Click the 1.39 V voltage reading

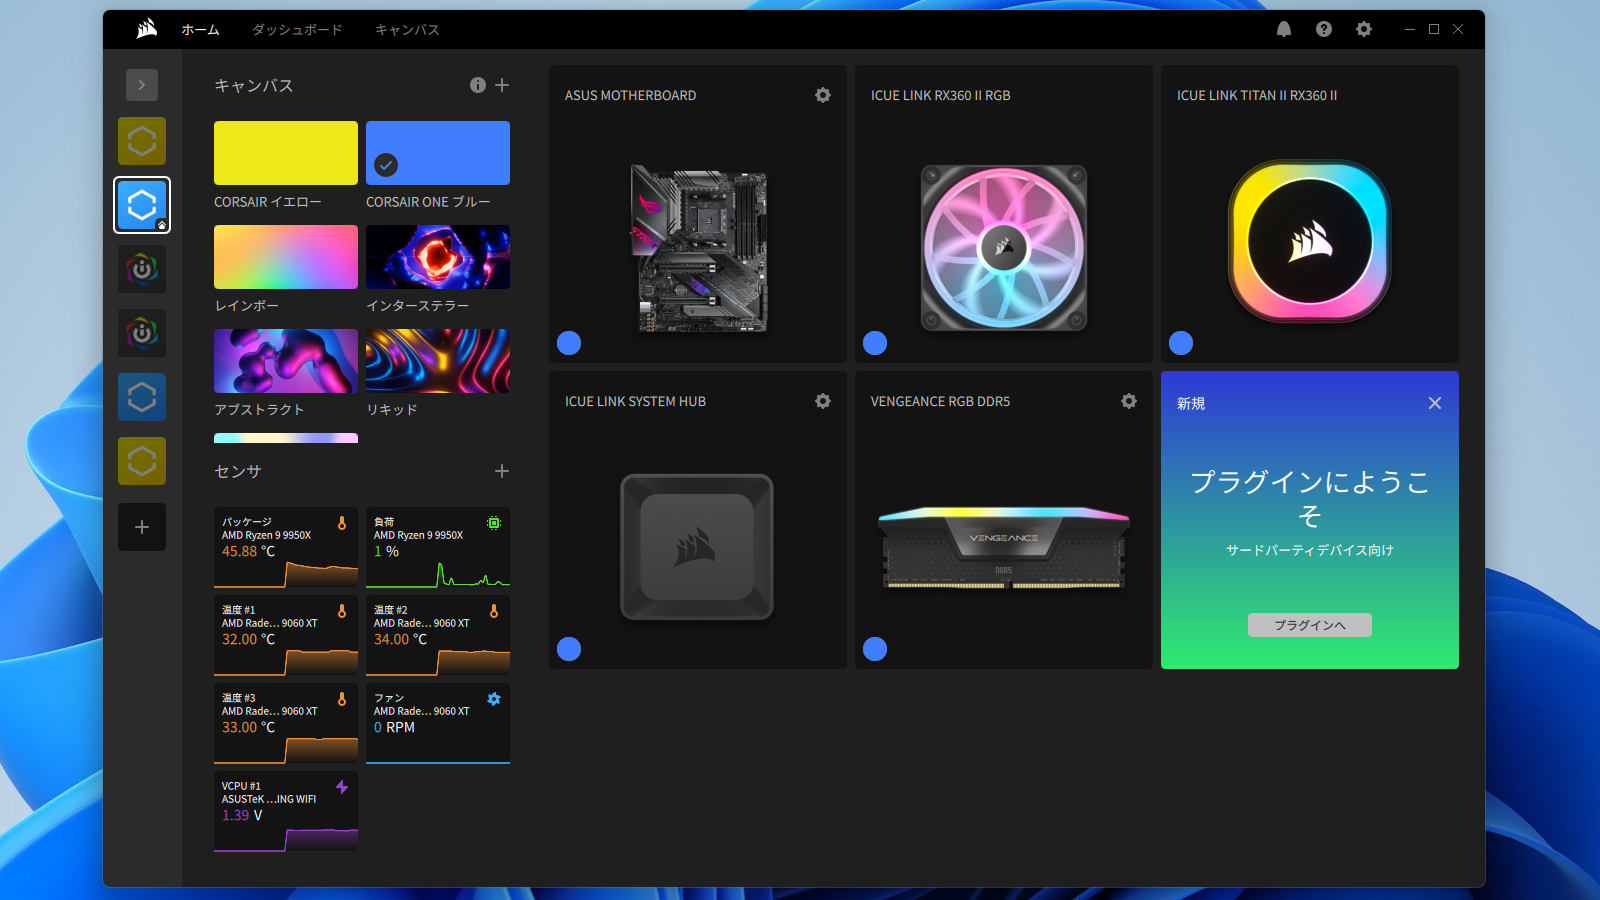click(x=242, y=815)
